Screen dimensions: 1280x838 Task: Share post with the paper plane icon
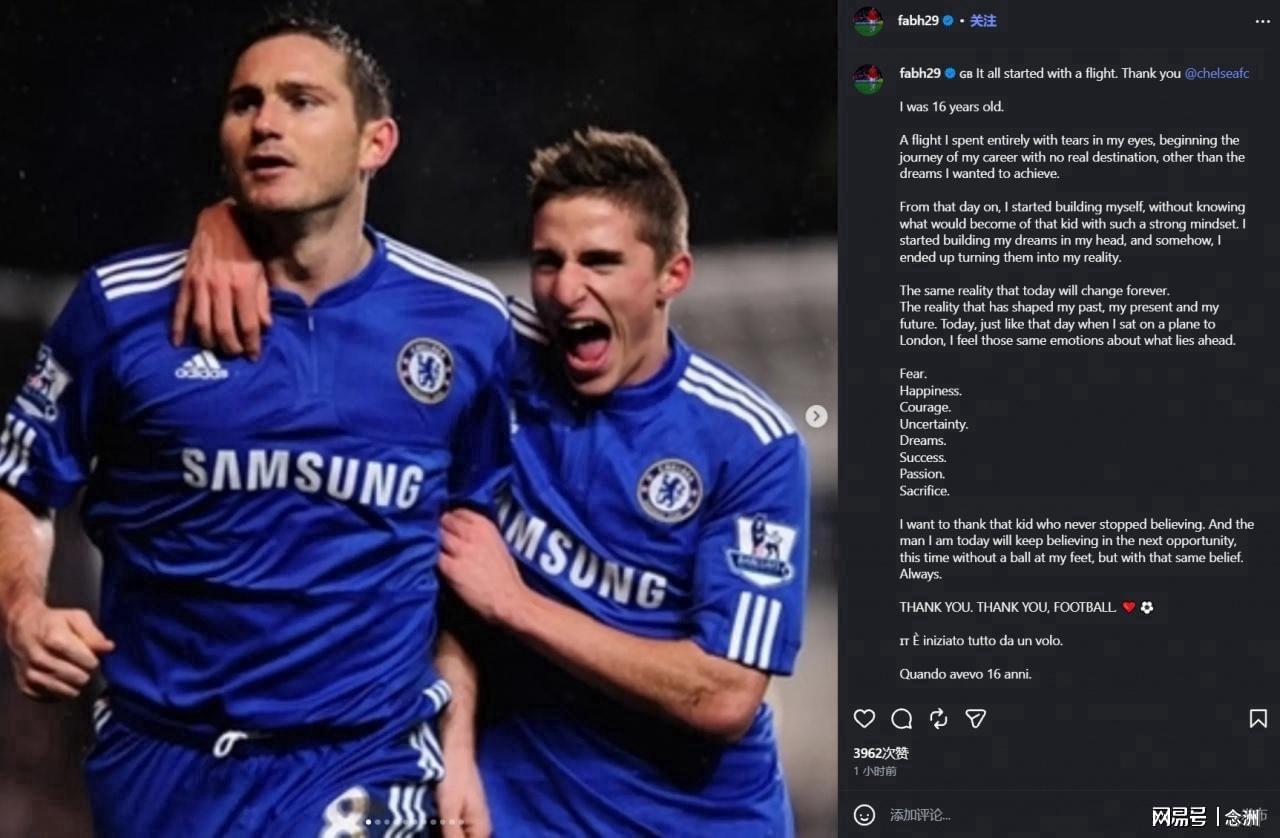pos(975,719)
